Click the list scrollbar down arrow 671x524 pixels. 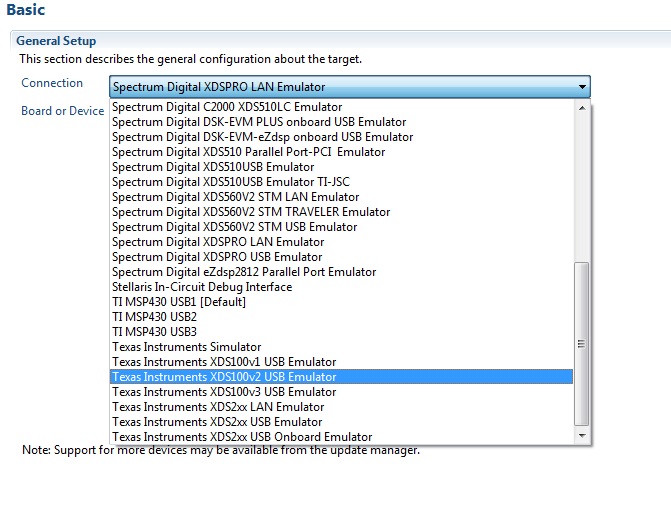point(582,436)
